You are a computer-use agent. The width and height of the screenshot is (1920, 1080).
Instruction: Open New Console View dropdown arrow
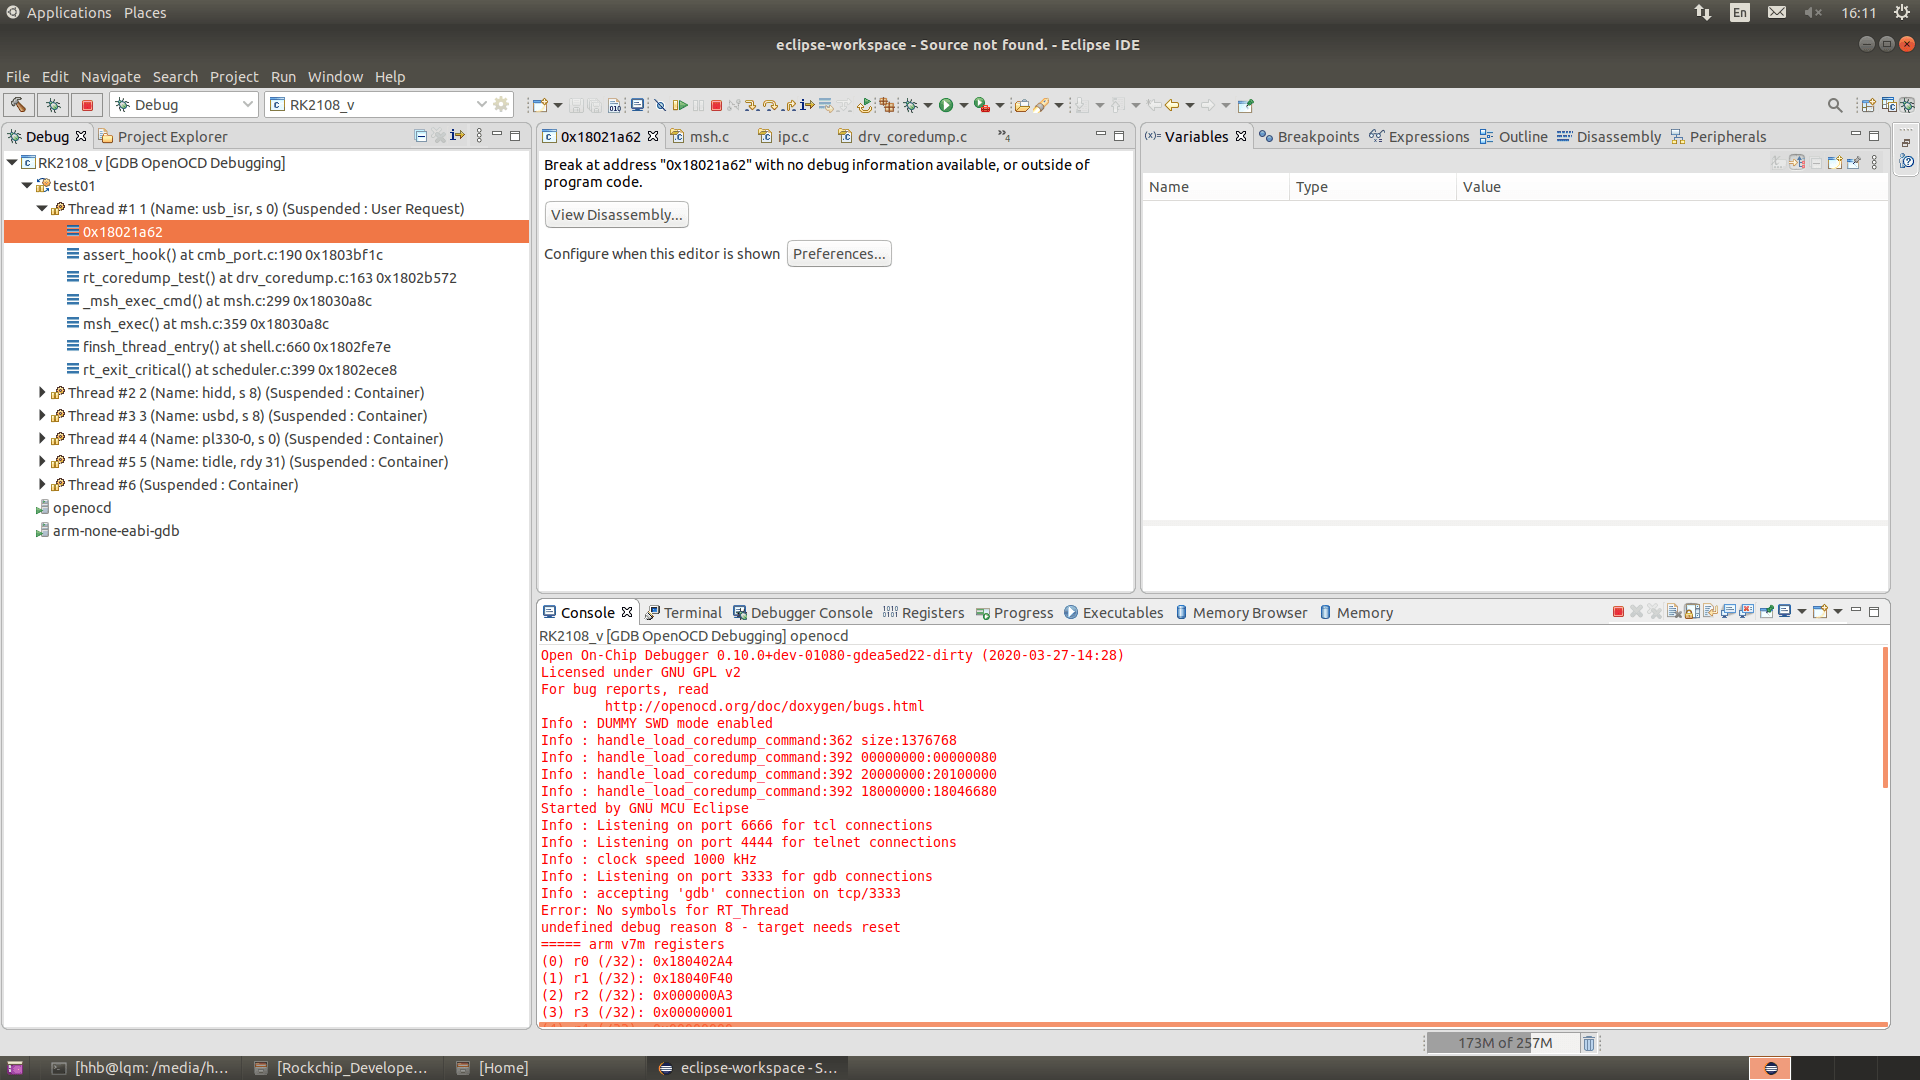point(1838,612)
